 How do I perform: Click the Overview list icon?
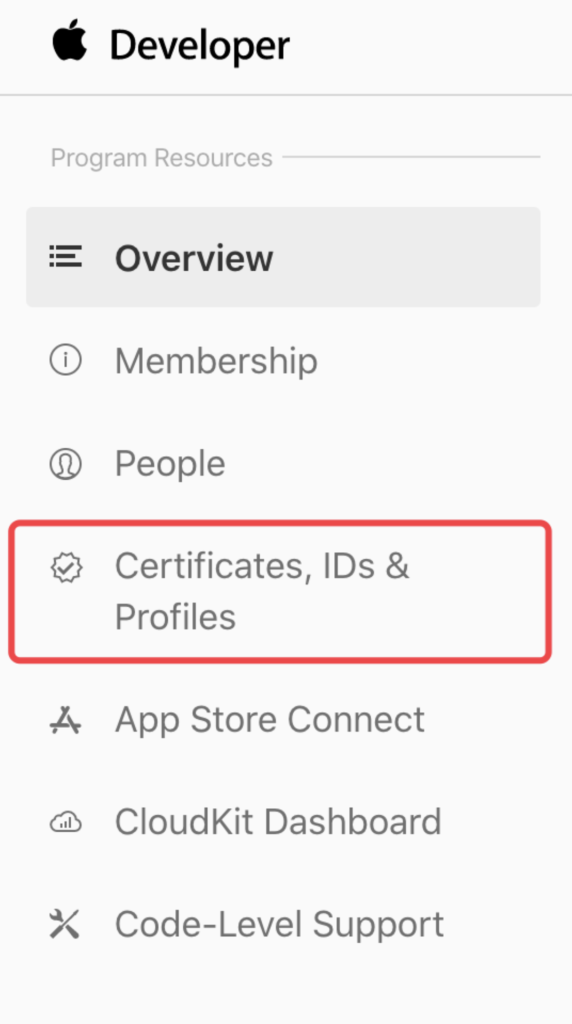(x=65, y=257)
